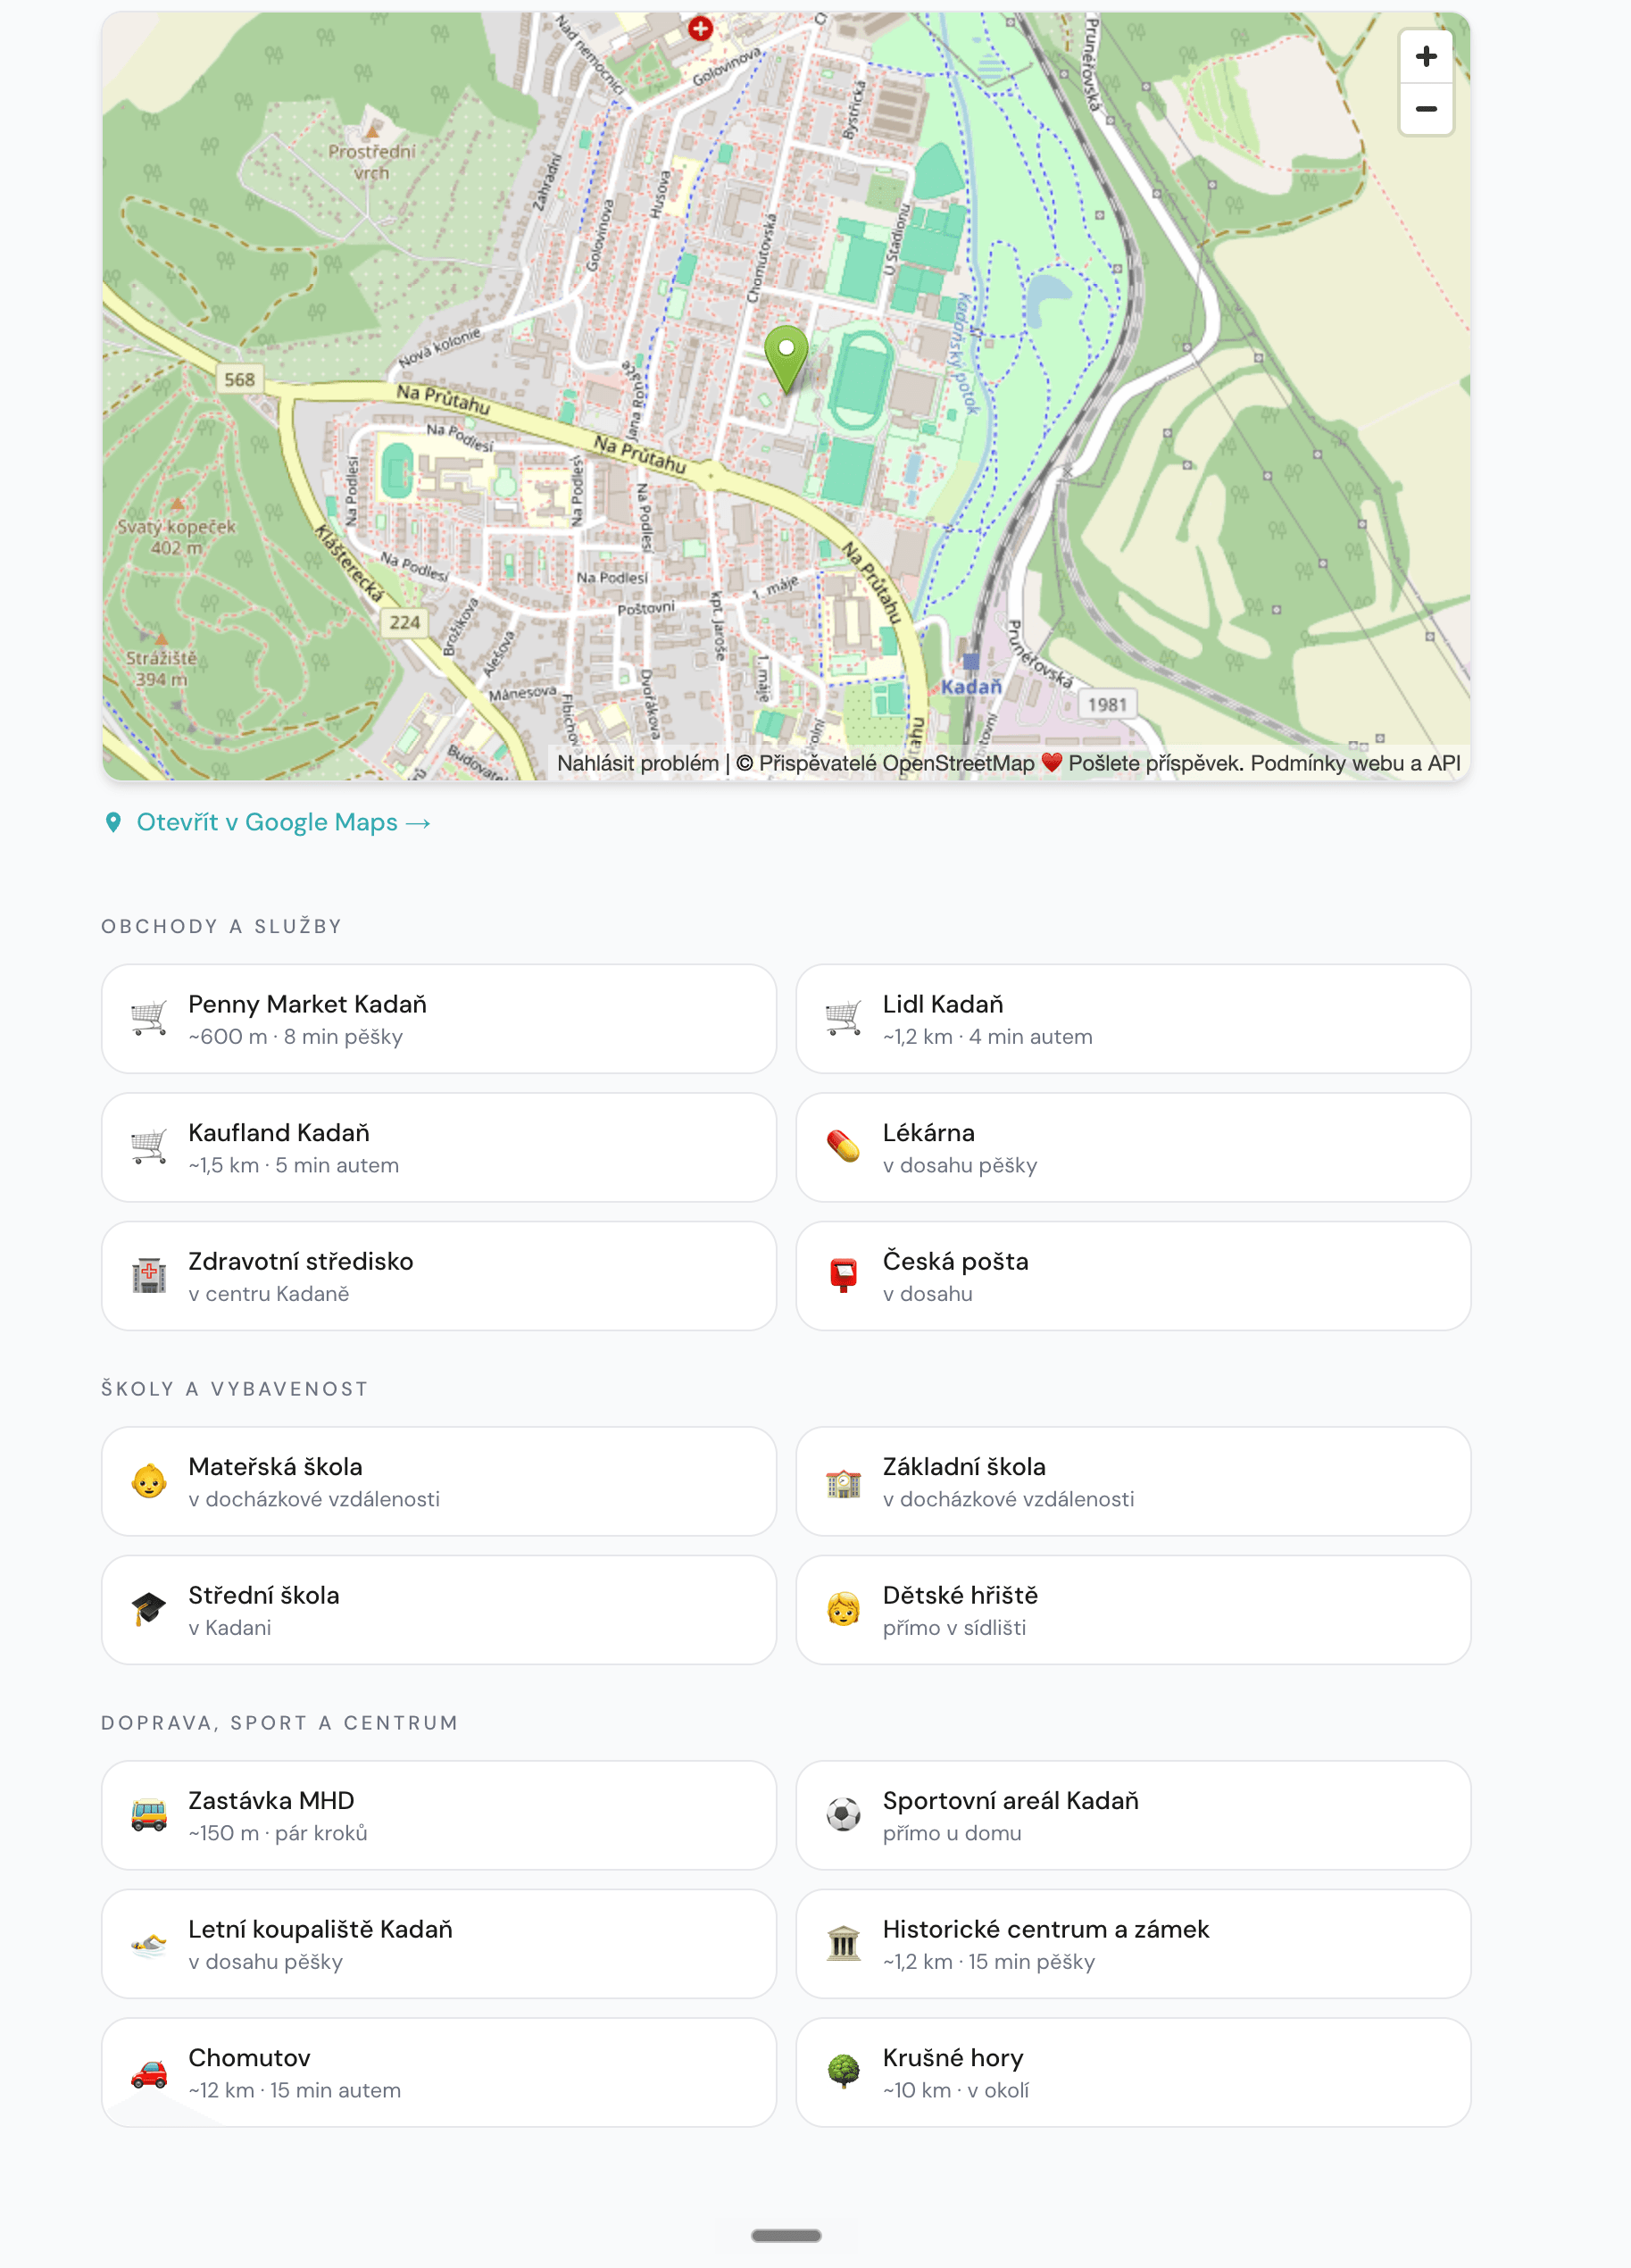Select the Česká pošta title
The image size is (1631, 2268).
955,1261
